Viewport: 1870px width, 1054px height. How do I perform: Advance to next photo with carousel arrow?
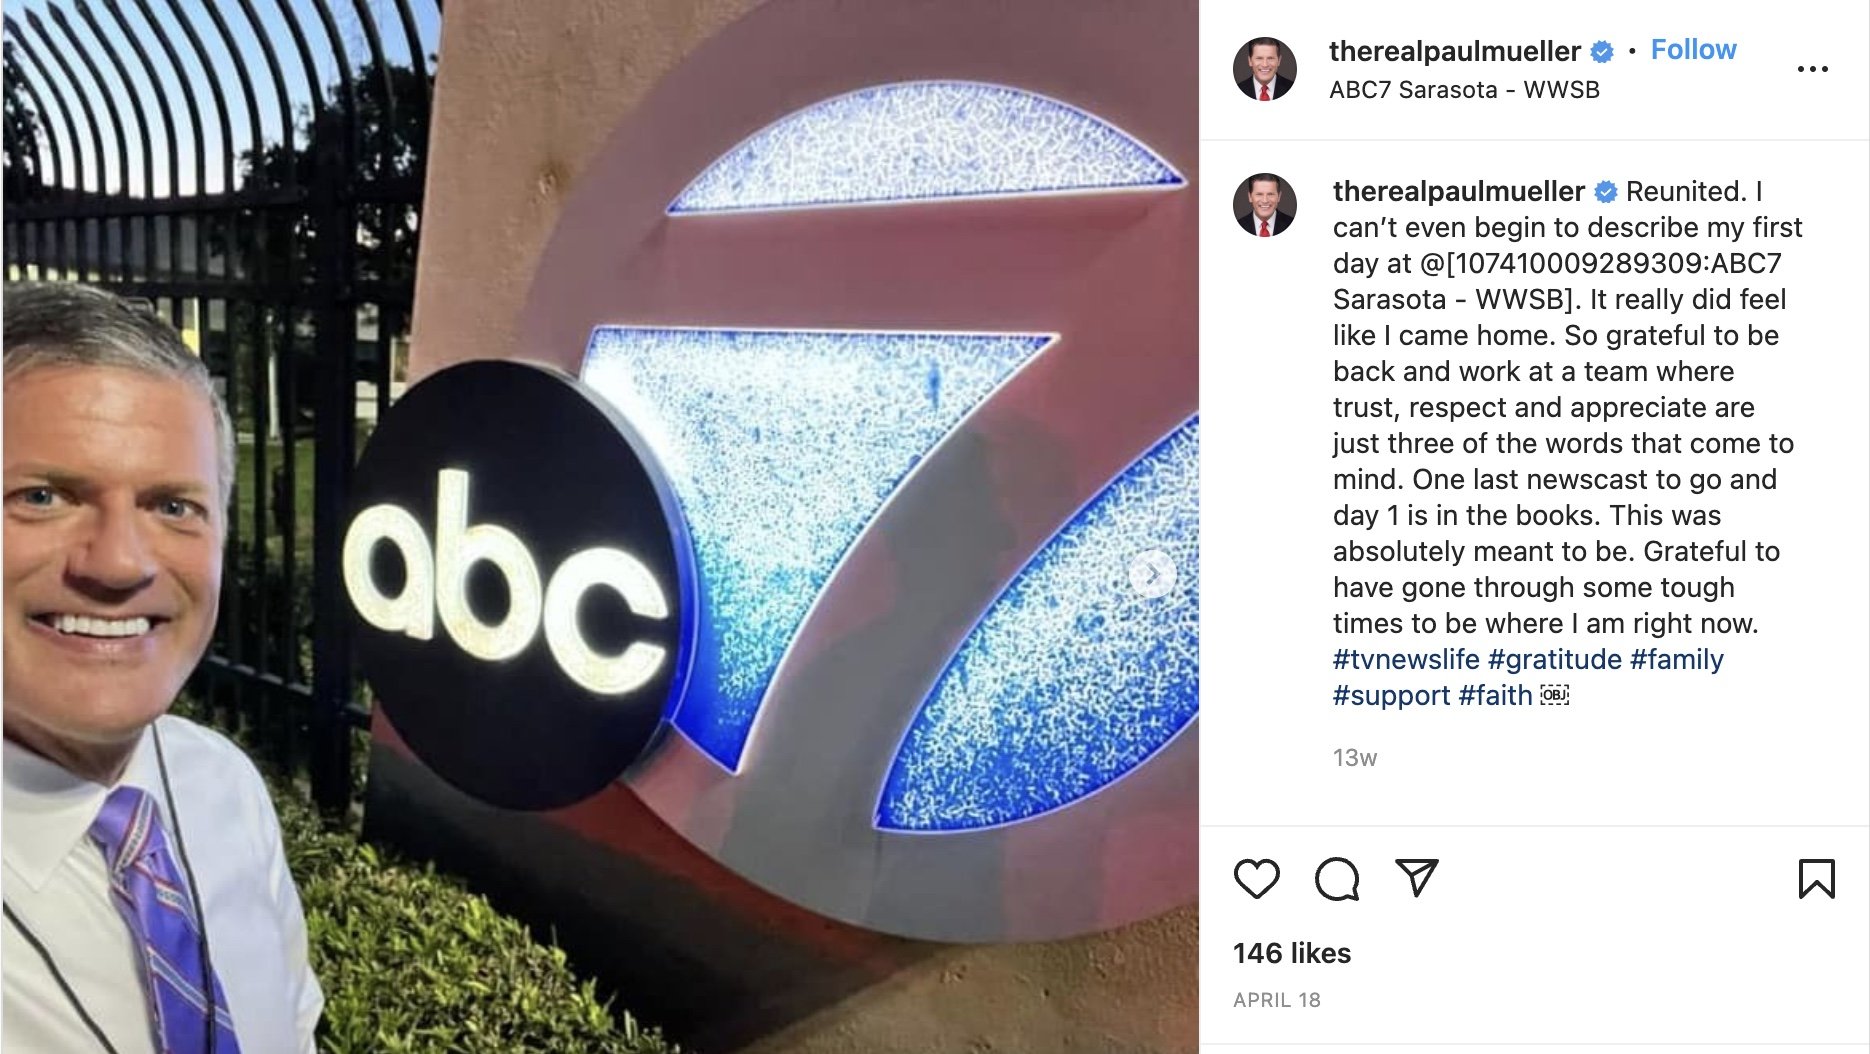pos(1152,574)
